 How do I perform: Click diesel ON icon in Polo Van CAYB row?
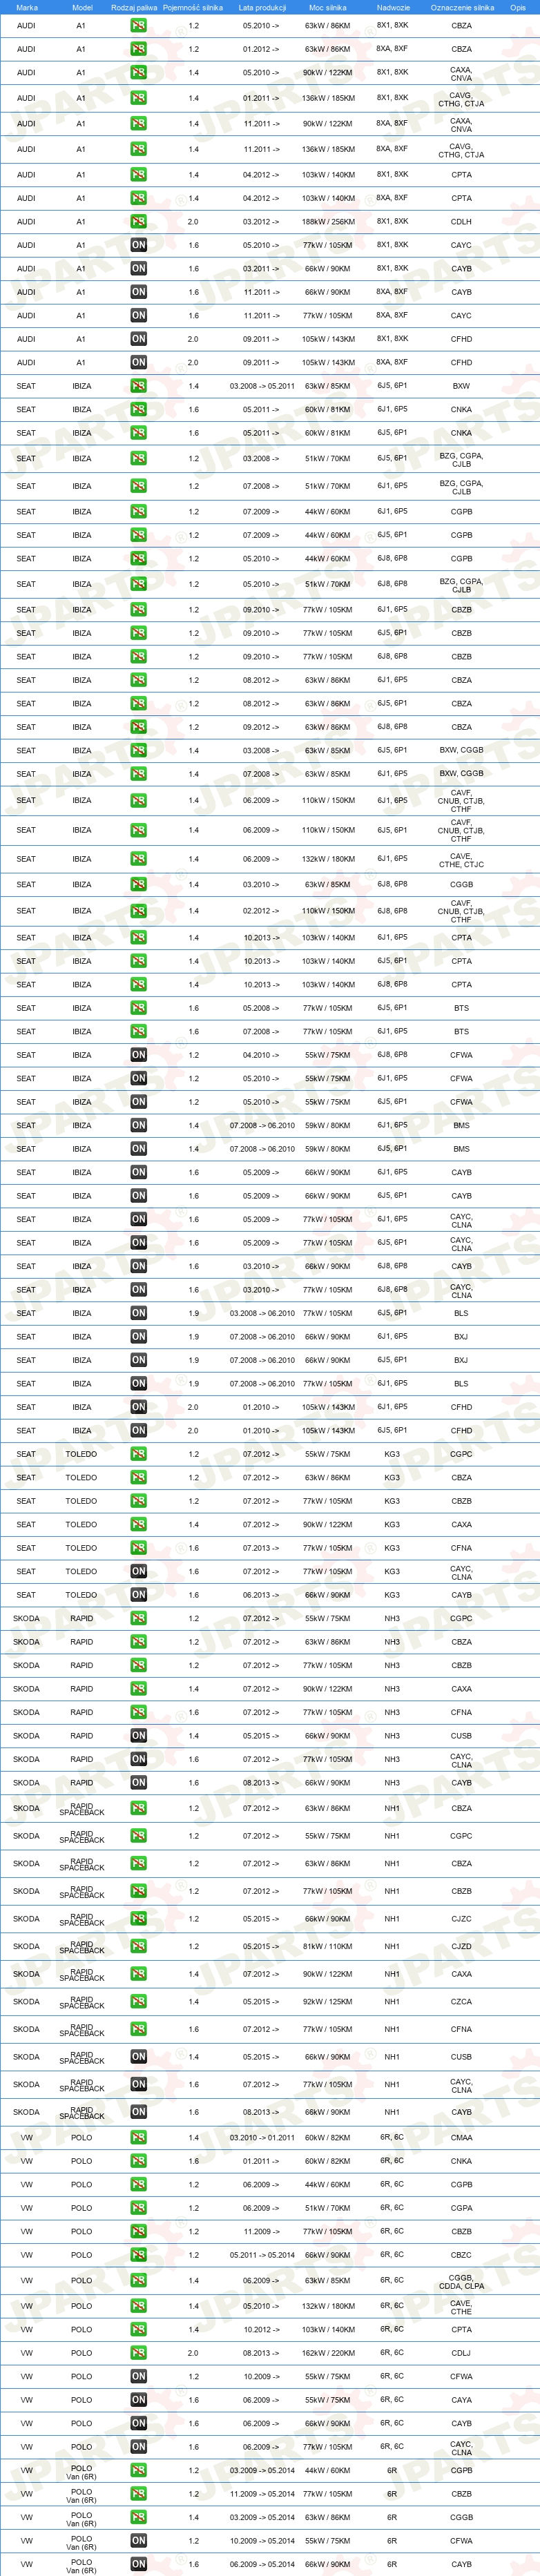click(138, 2564)
